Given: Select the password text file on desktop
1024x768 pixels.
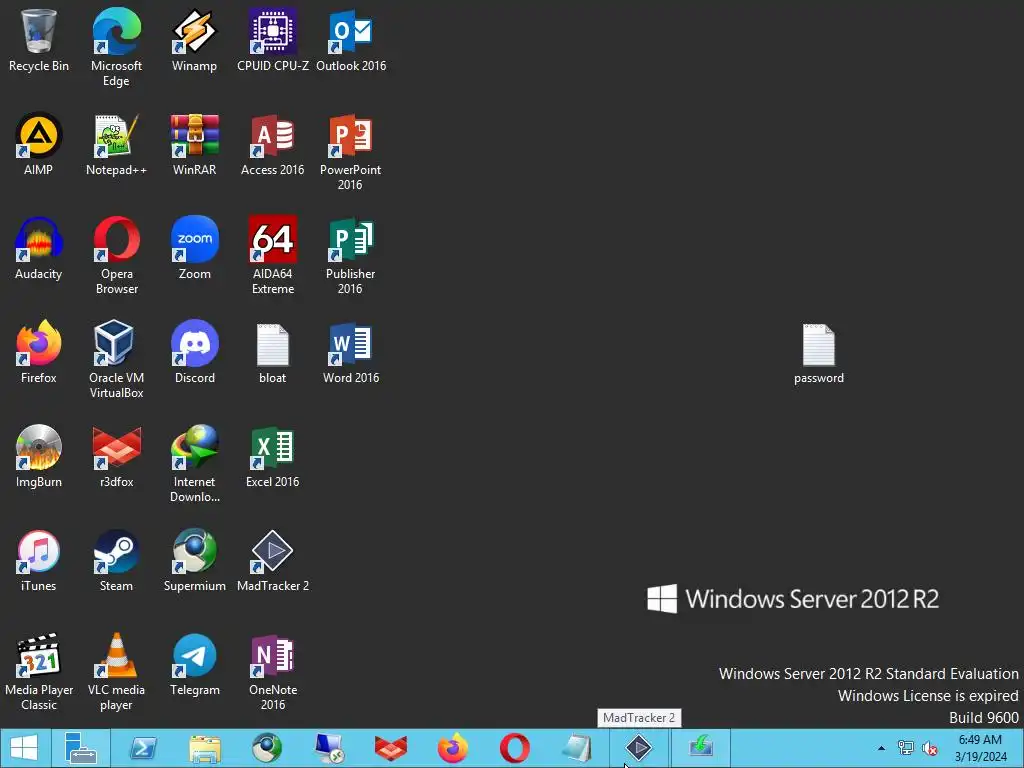Looking at the screenshot, I should pyautogui.click(x=818, y=353).
